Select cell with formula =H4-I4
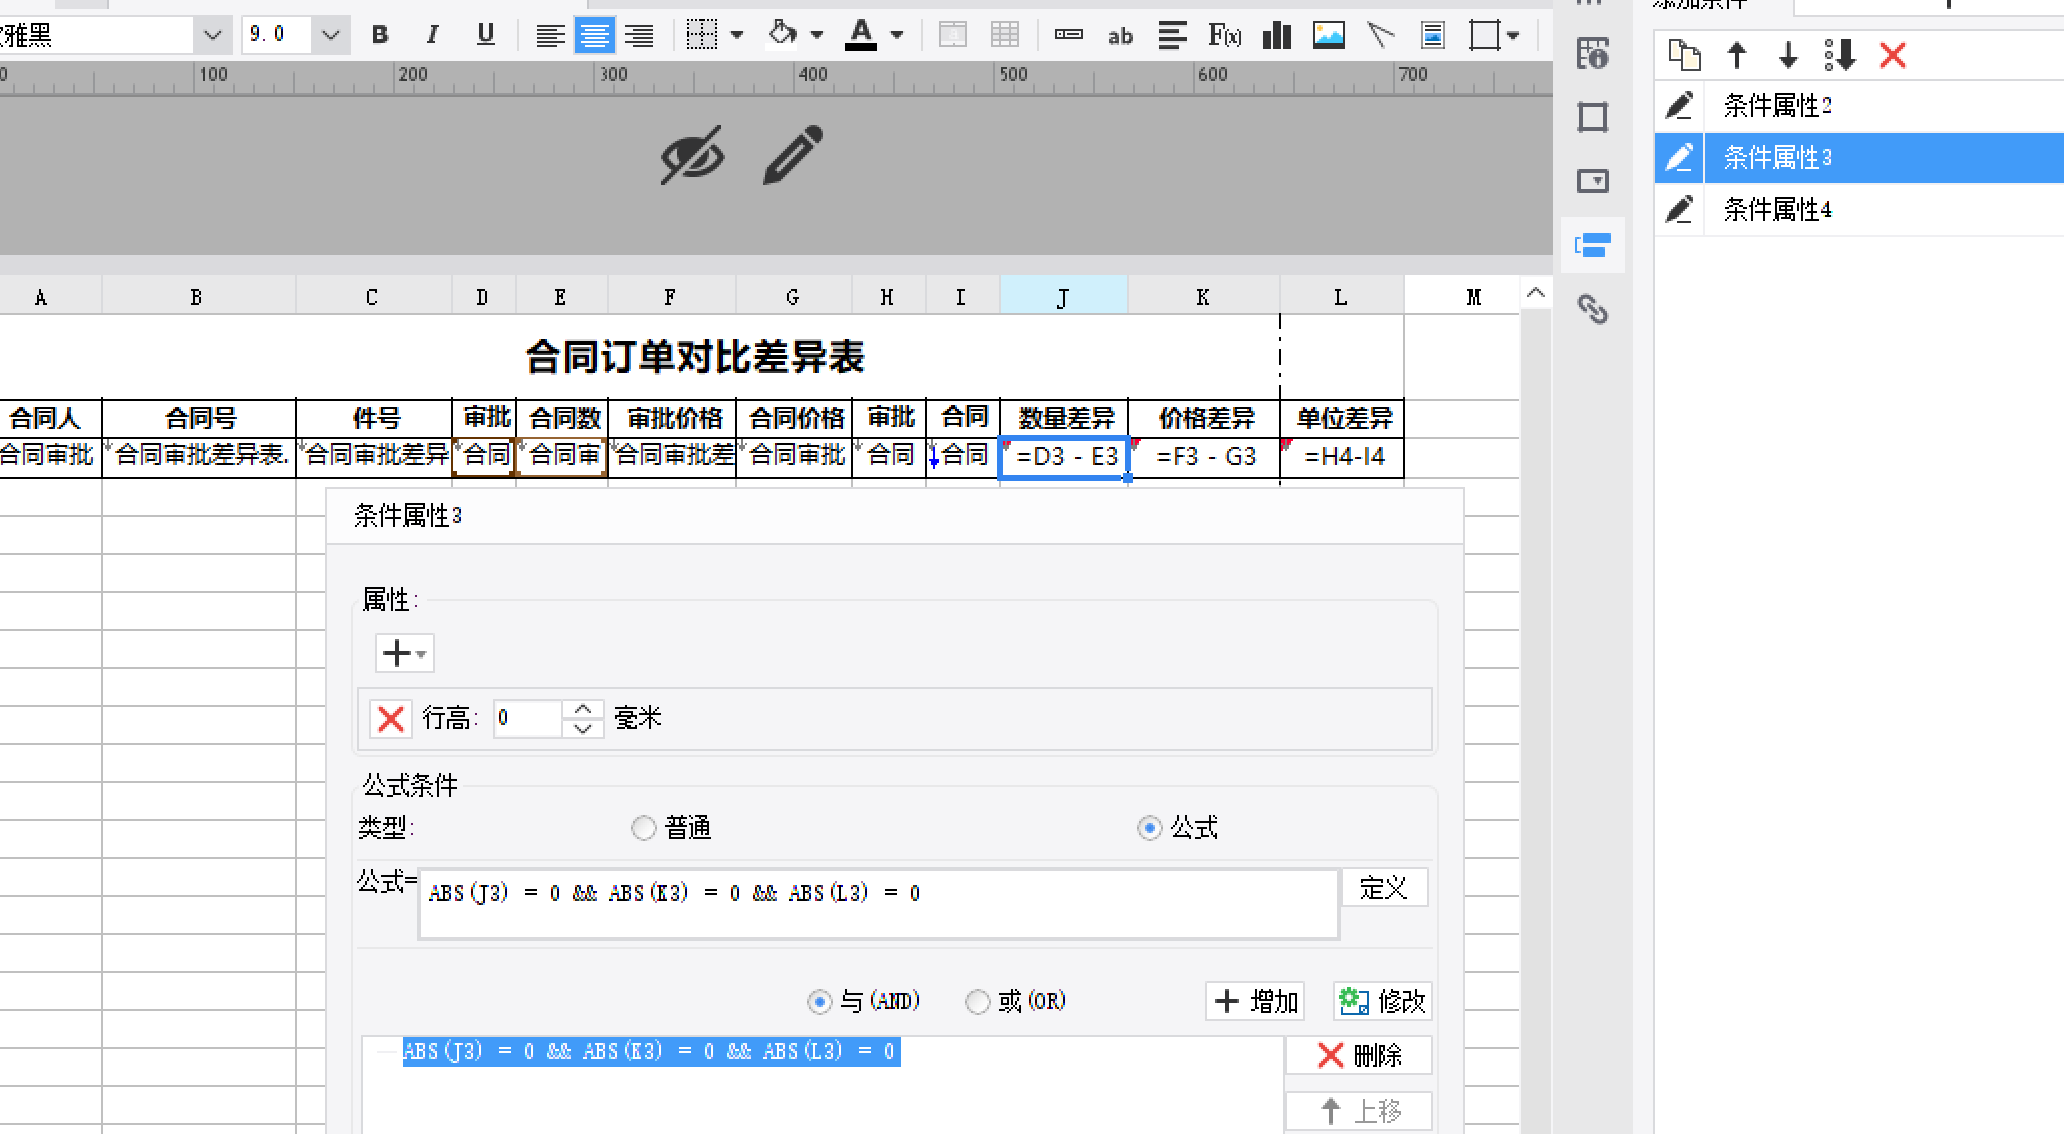 pyautogui.click(x=1343, y=457)
